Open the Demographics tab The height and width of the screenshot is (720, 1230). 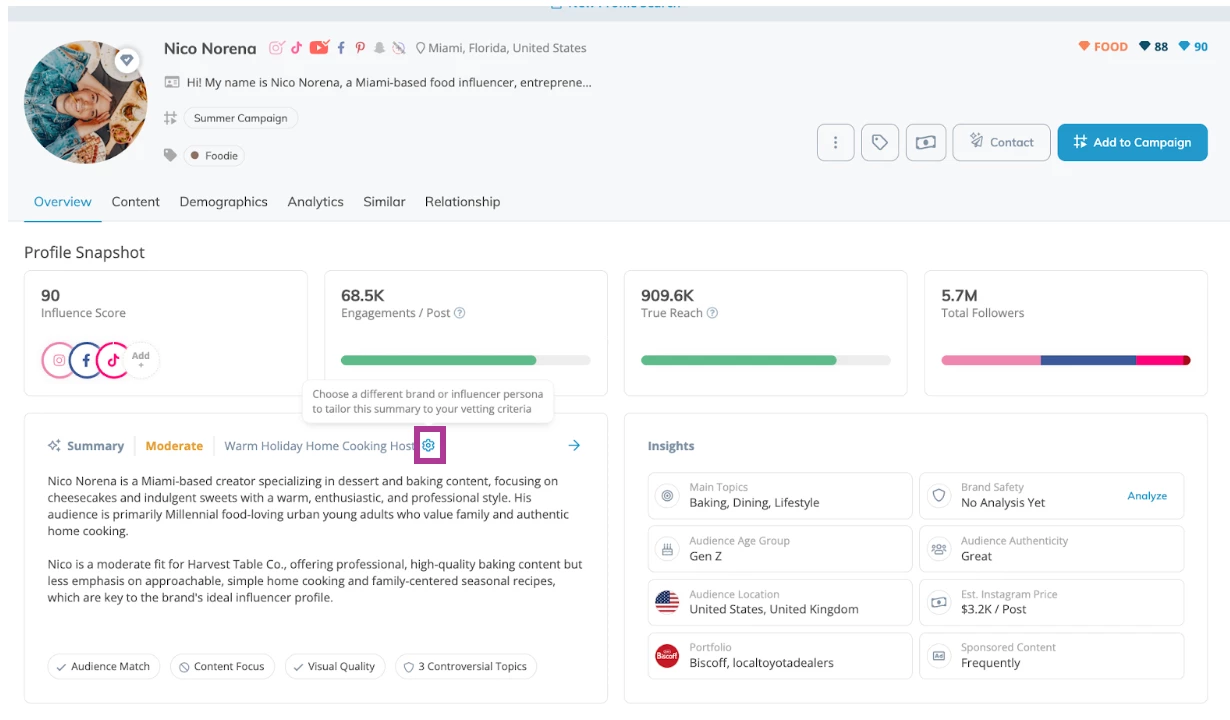pos(224,201)
